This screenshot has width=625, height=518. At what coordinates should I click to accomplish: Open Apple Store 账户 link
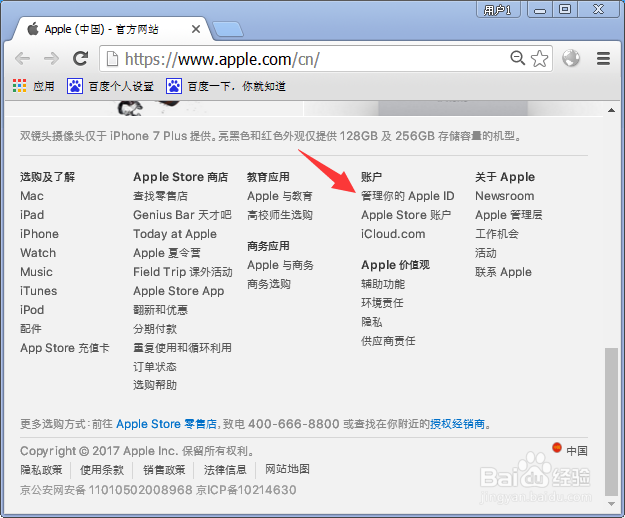point(406,215)
